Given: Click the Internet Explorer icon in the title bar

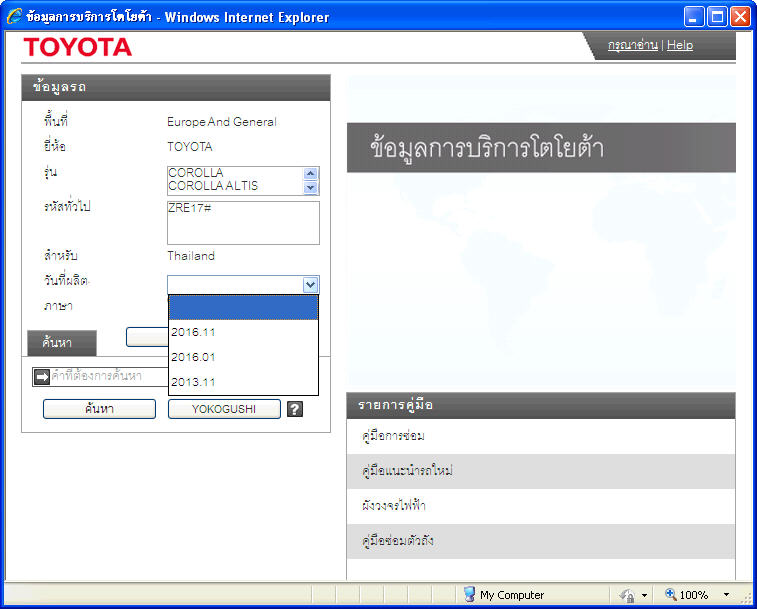Looking at the screenshot, I should pos(14,16).
